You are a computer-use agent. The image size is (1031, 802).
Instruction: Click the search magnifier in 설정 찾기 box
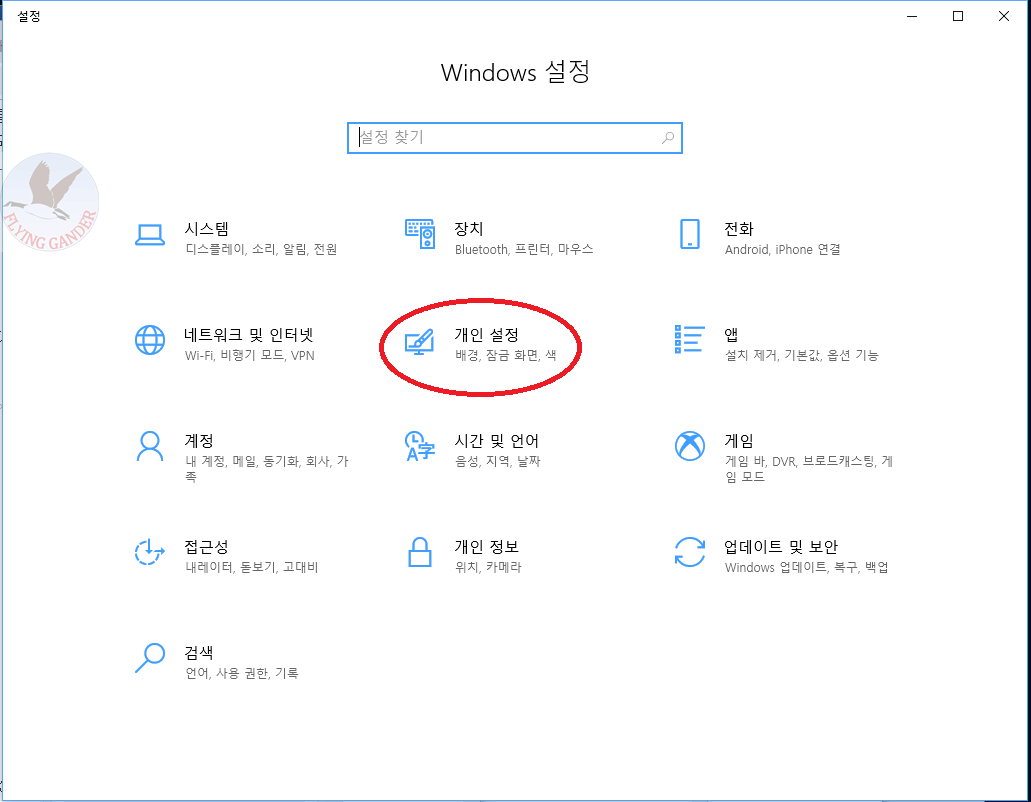668,138
